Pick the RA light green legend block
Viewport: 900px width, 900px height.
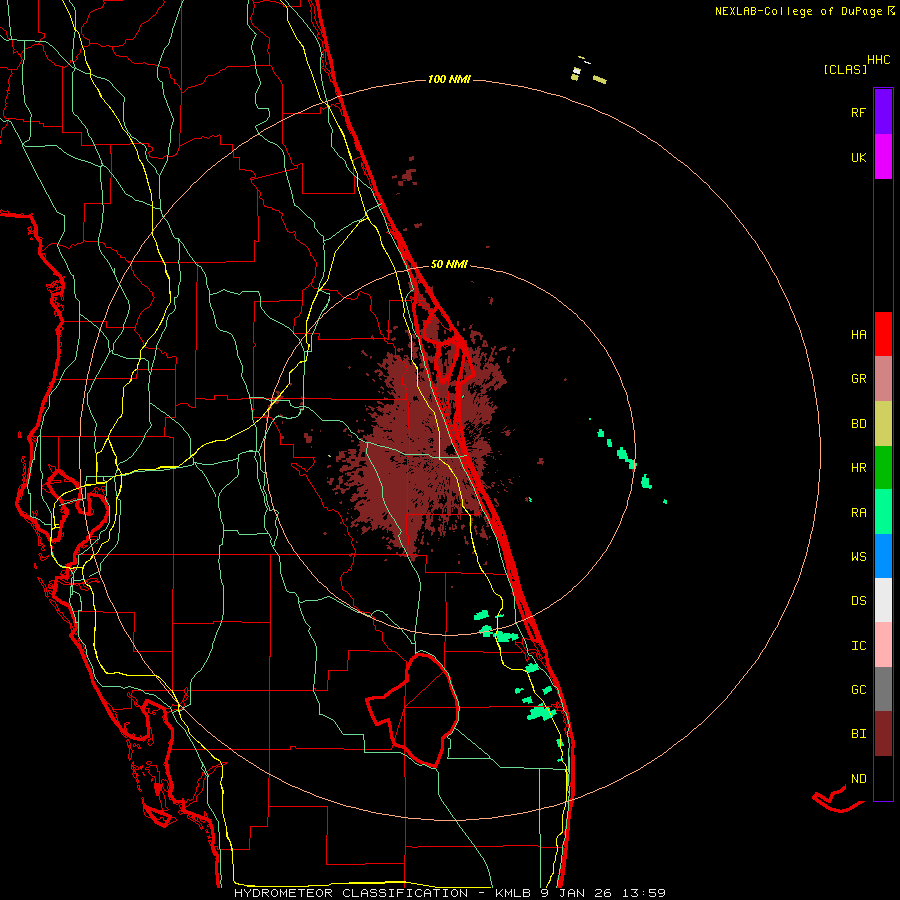click(883, 512)
